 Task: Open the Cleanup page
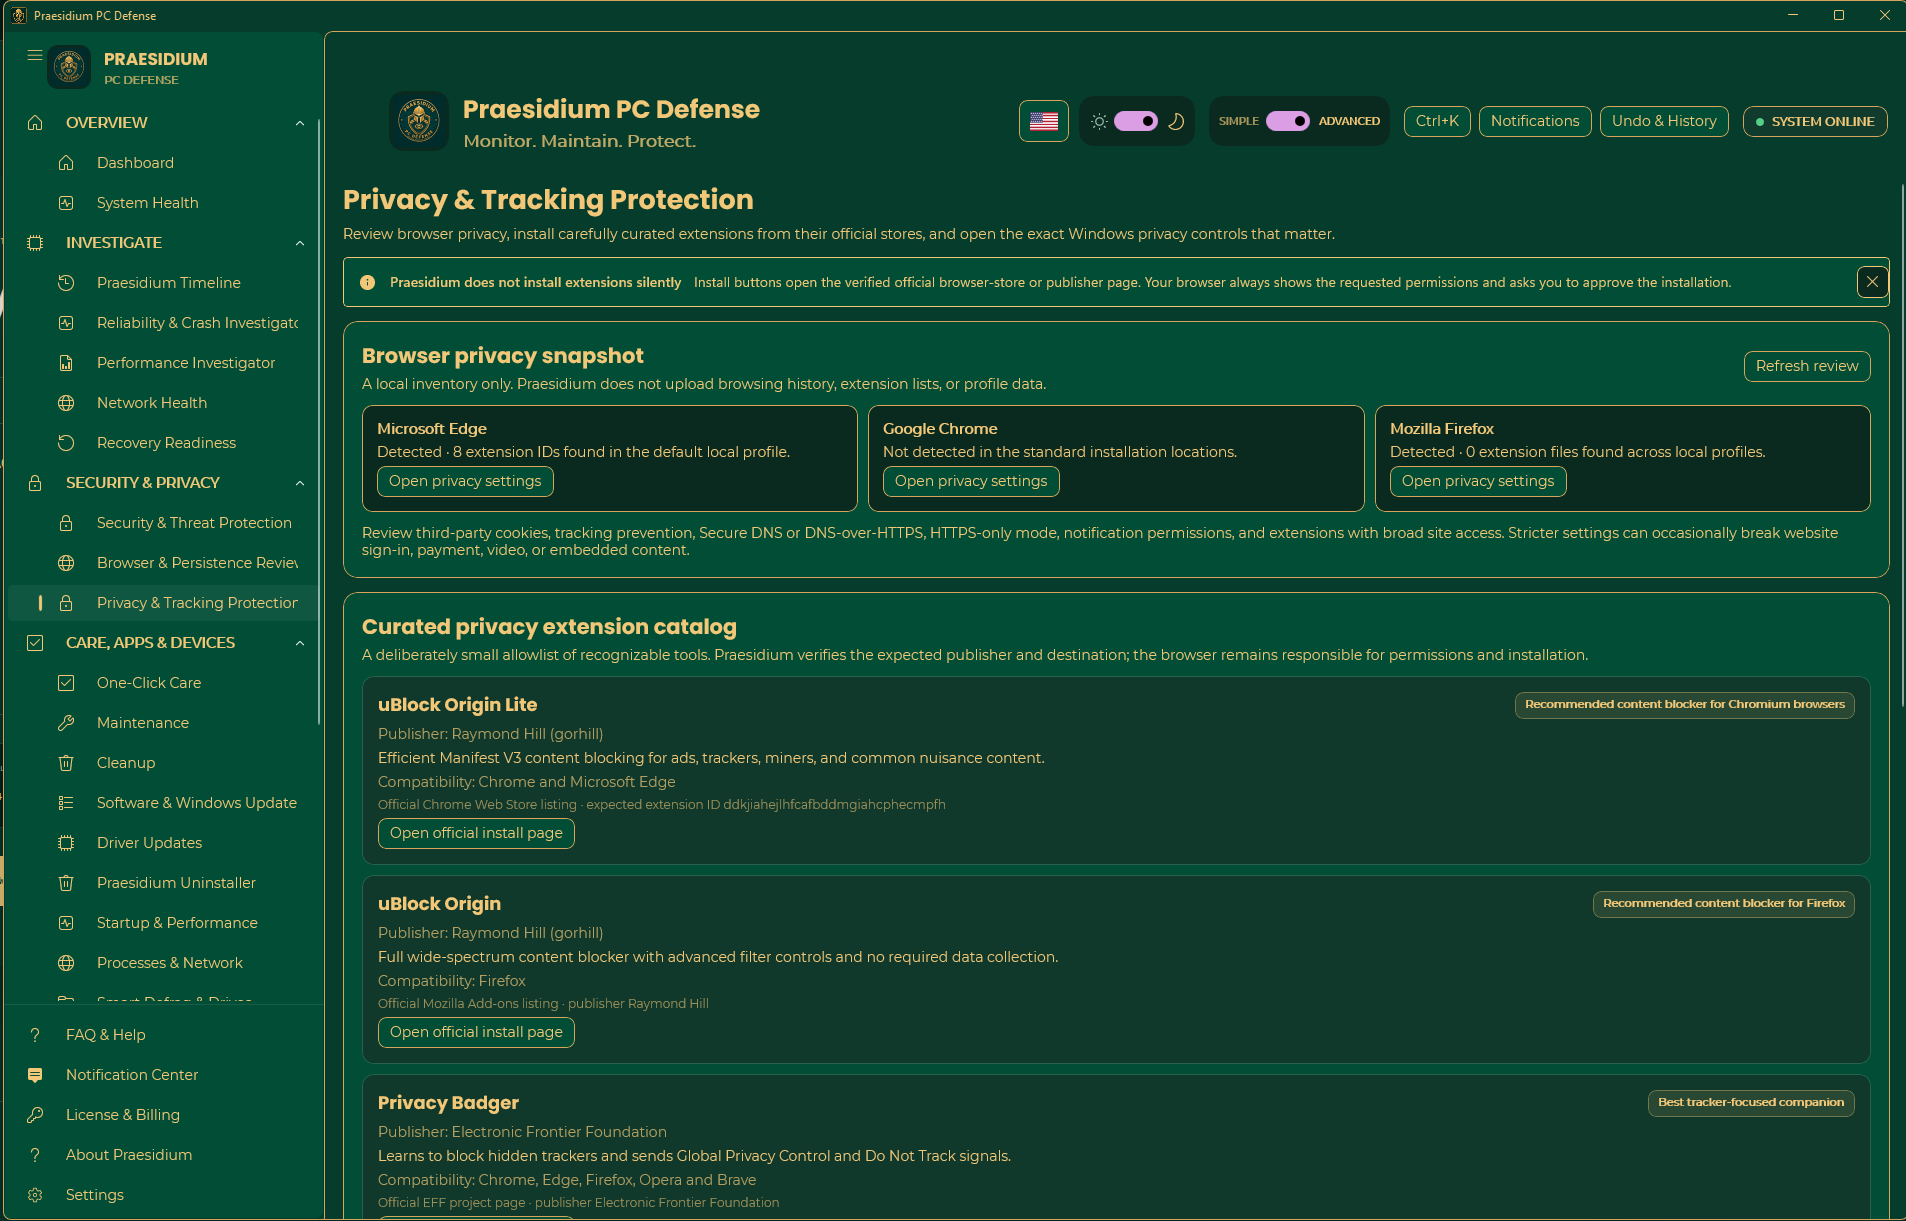click(163, 763)
